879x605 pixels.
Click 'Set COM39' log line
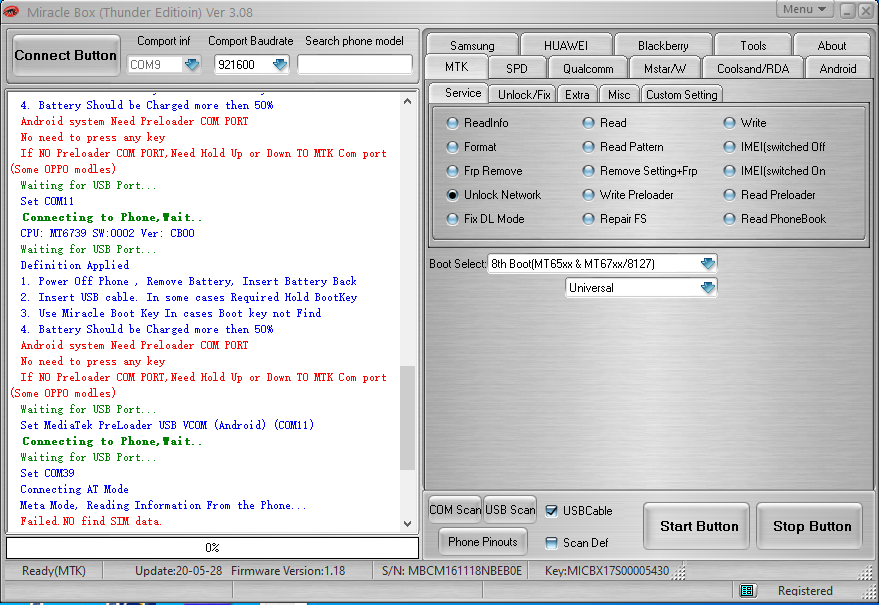tap(47, 473)
